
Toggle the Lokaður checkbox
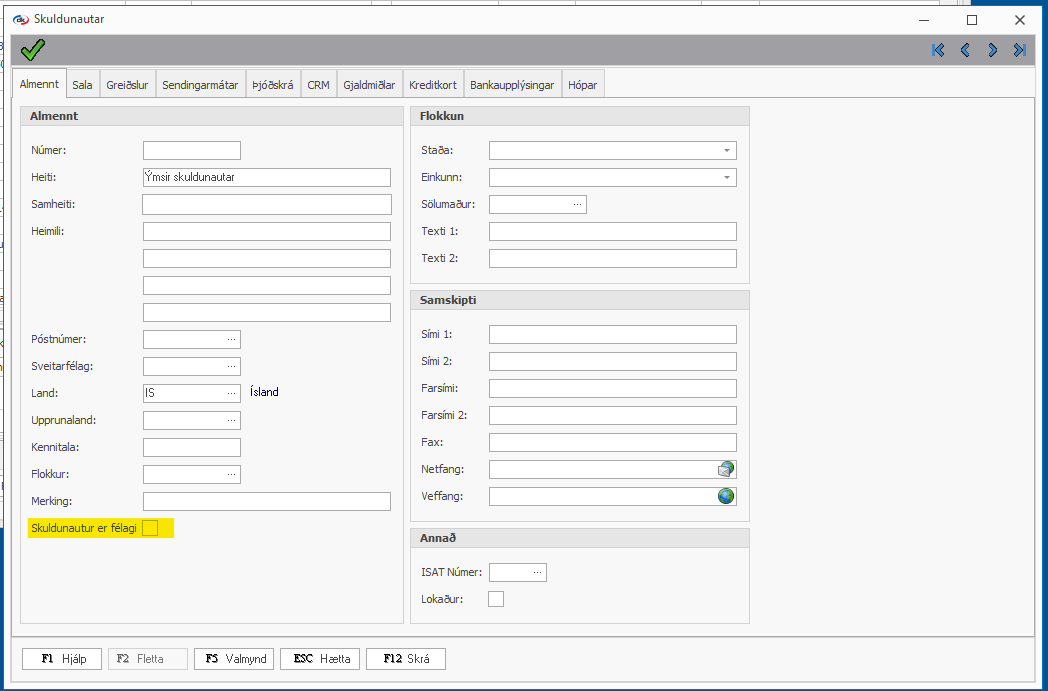(496, 599)
